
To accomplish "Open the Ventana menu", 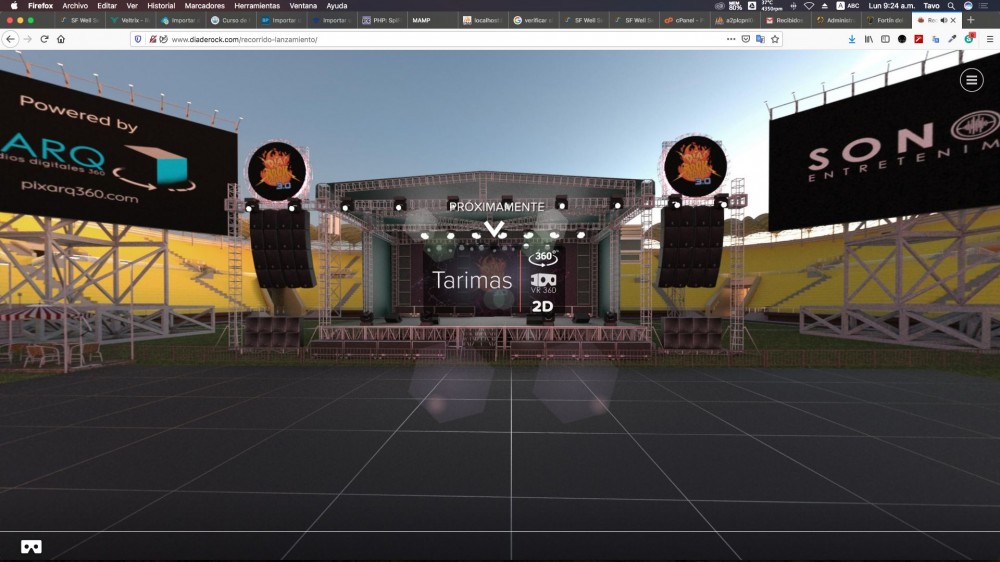I will point(303,6).
